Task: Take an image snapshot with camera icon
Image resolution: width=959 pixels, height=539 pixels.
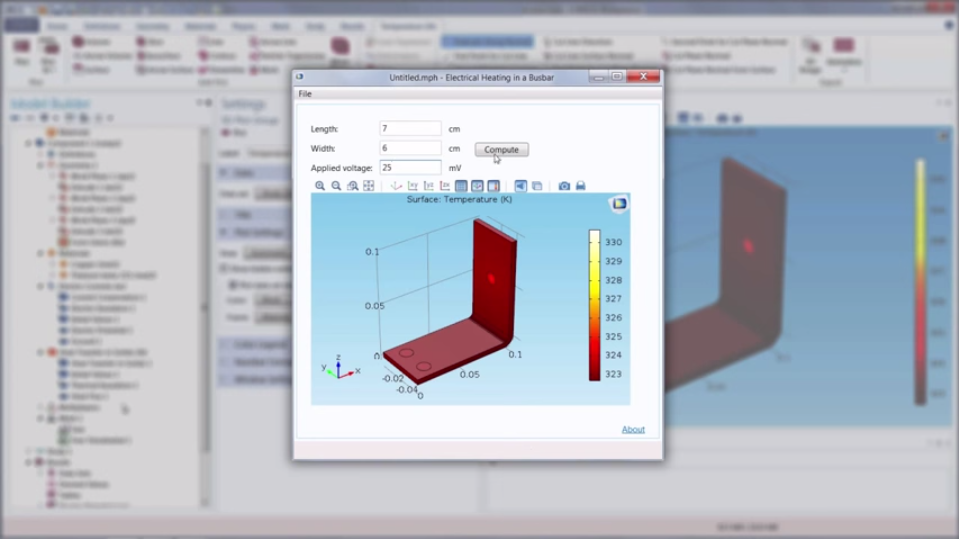Action: coord(564,186)
